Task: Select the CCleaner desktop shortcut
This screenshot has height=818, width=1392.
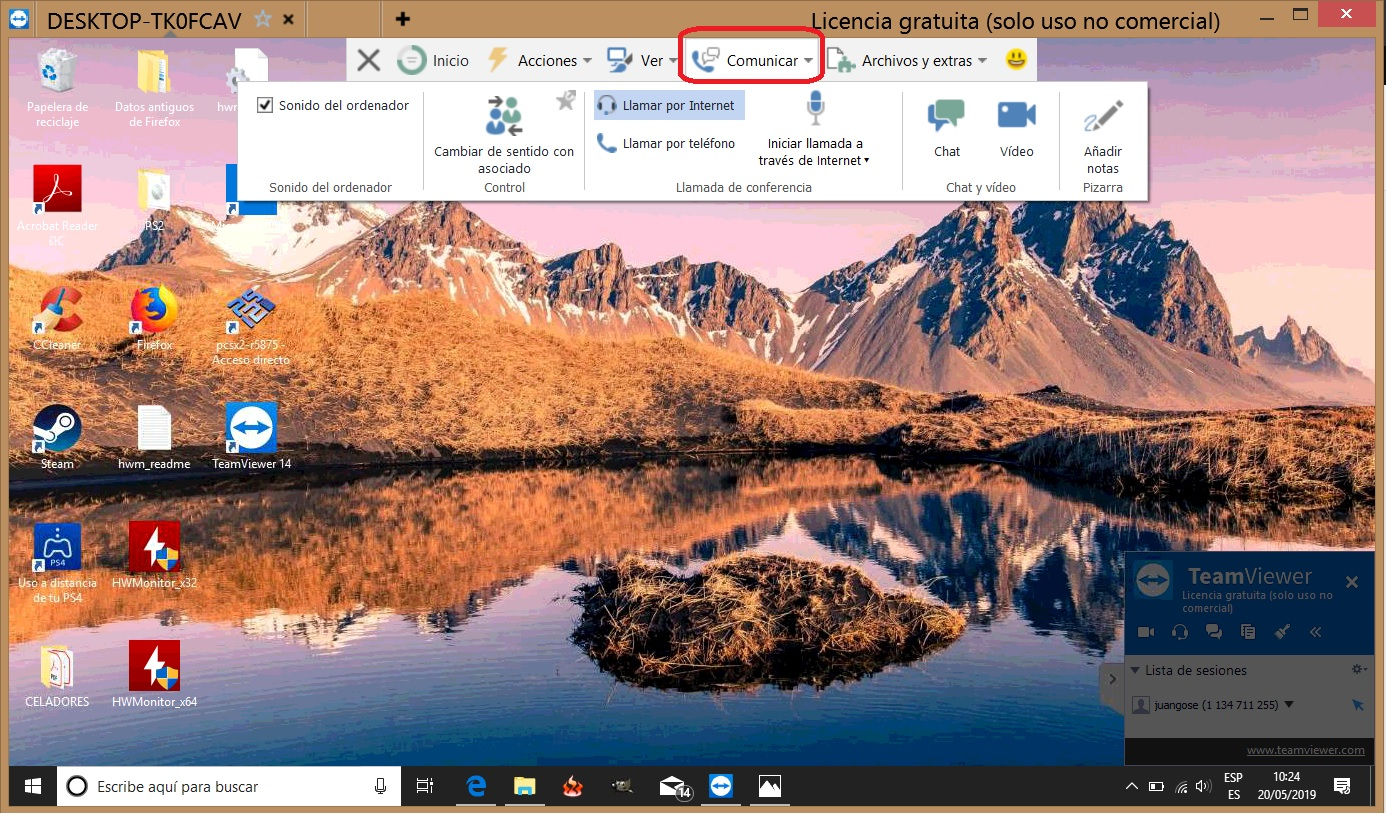Action: (x=57, y=319)
